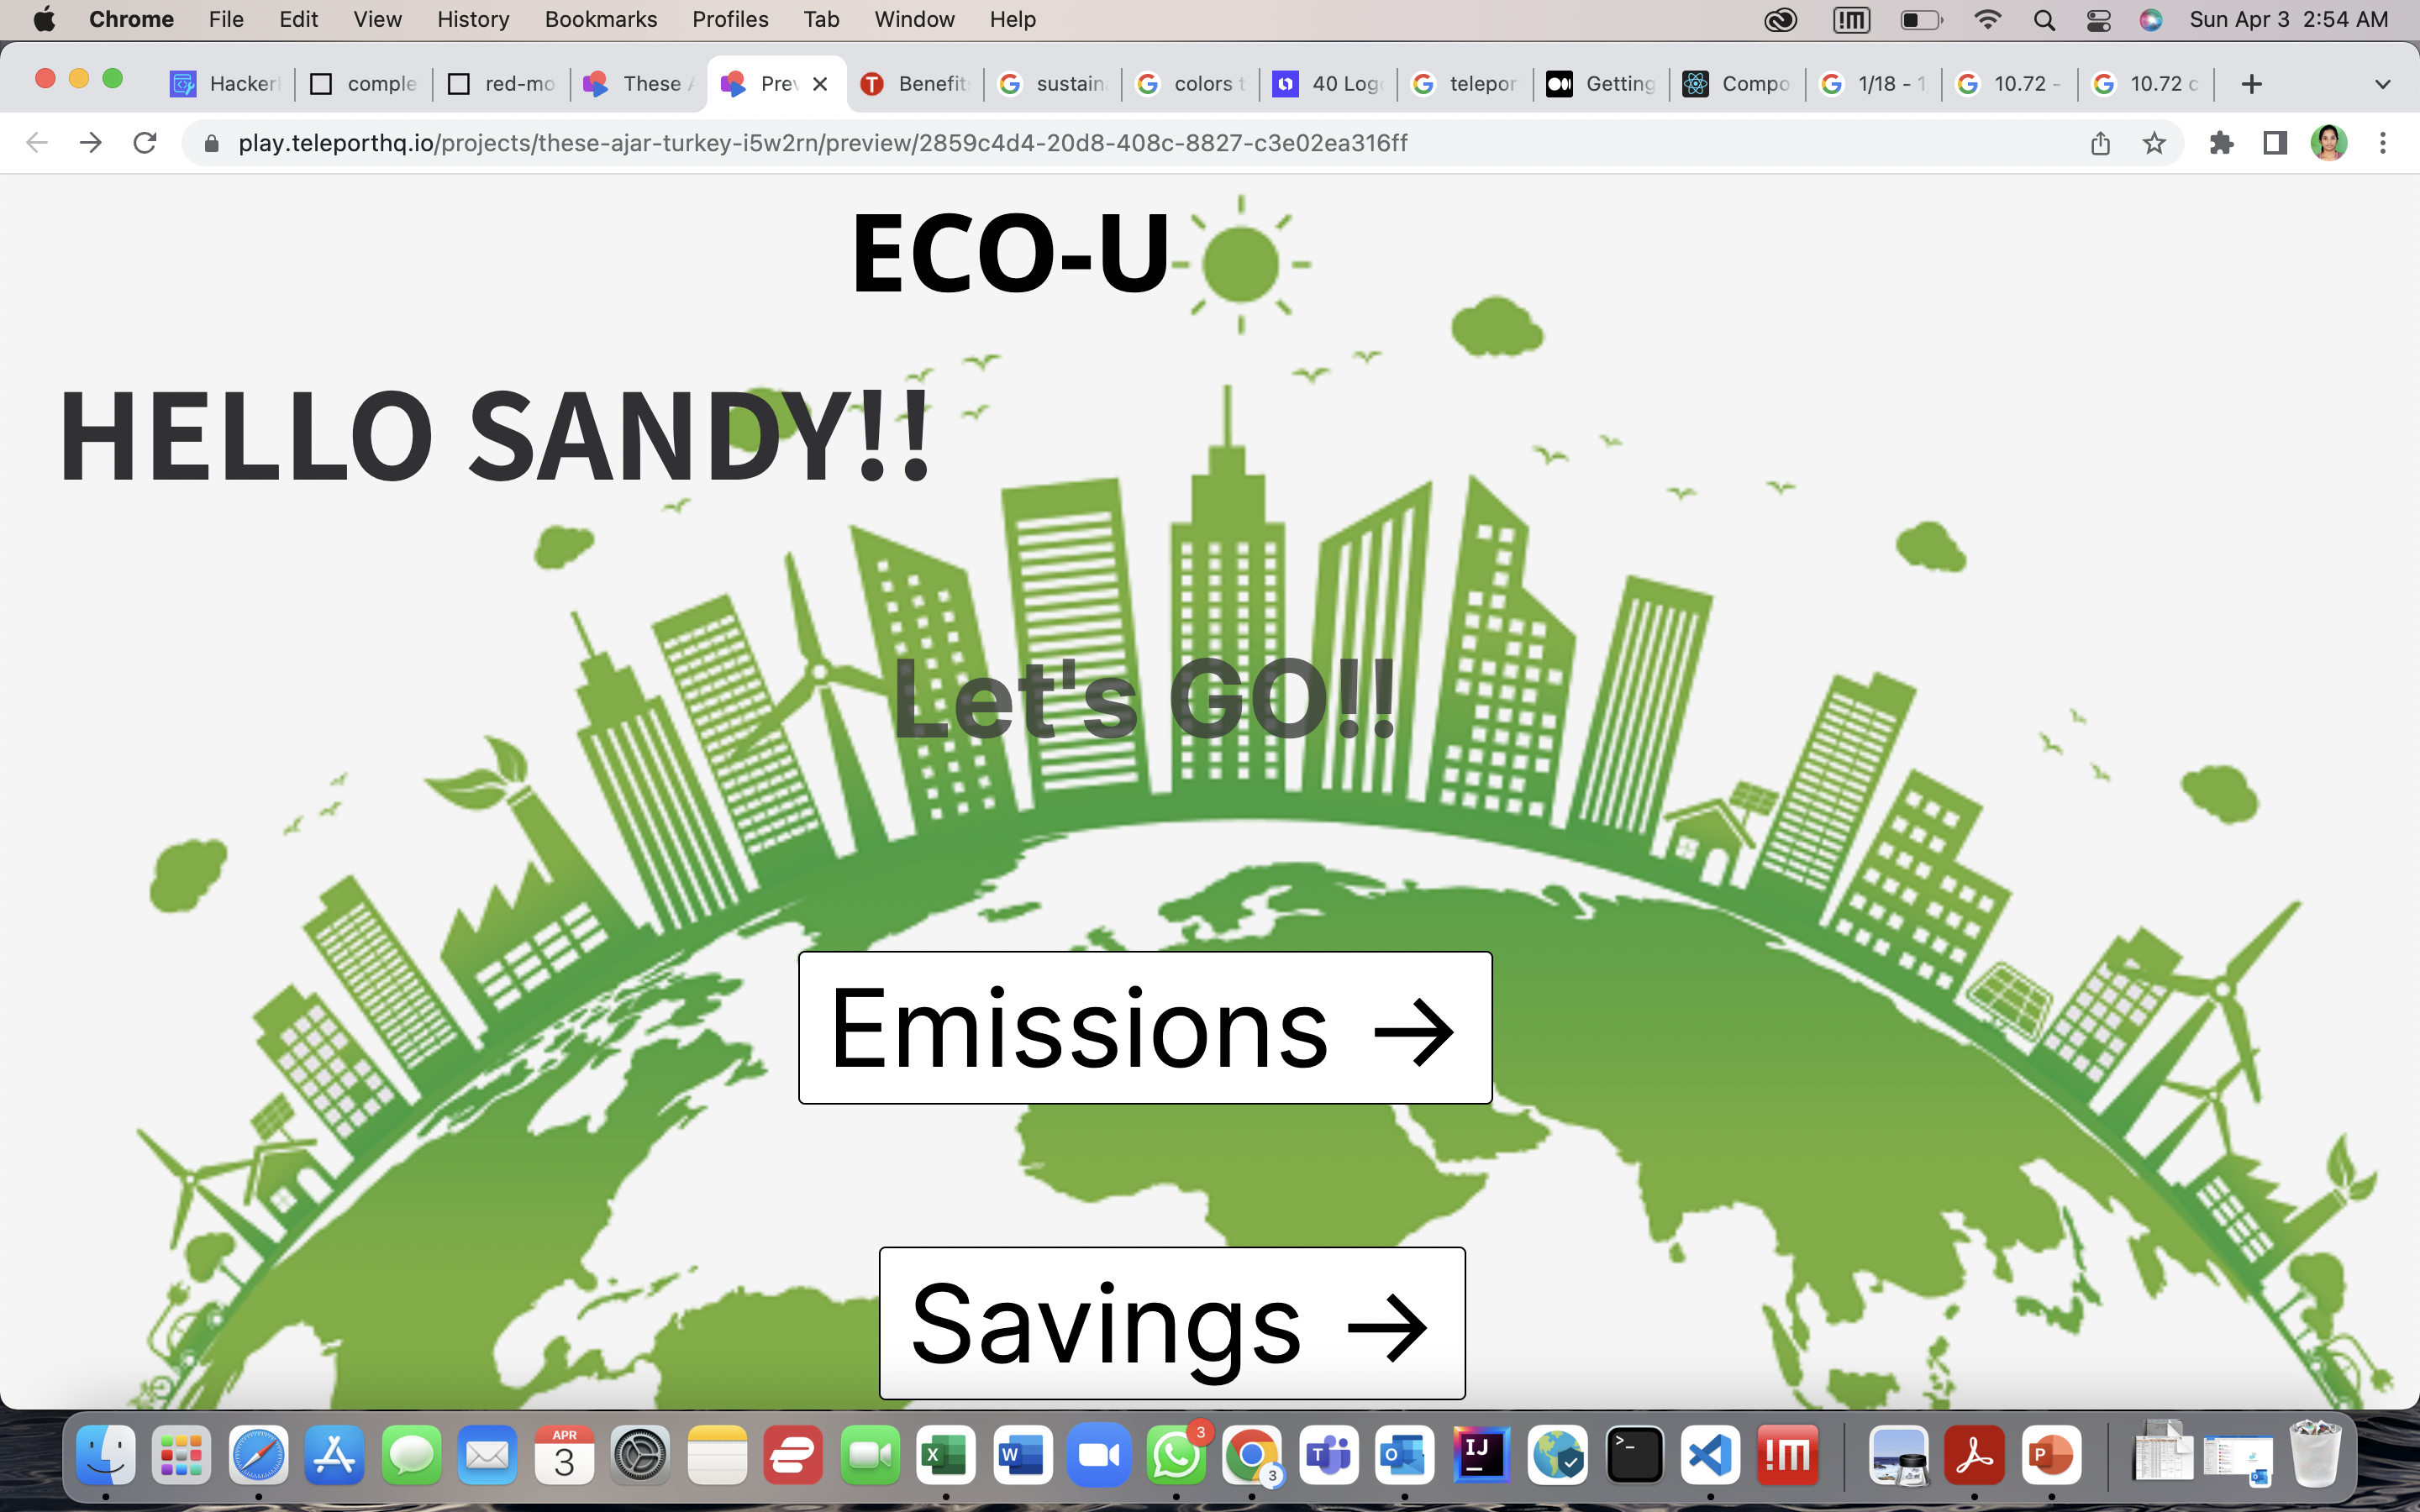Open the Bookmarks menu
2420x1512 pixels.
tap(600, 19)
